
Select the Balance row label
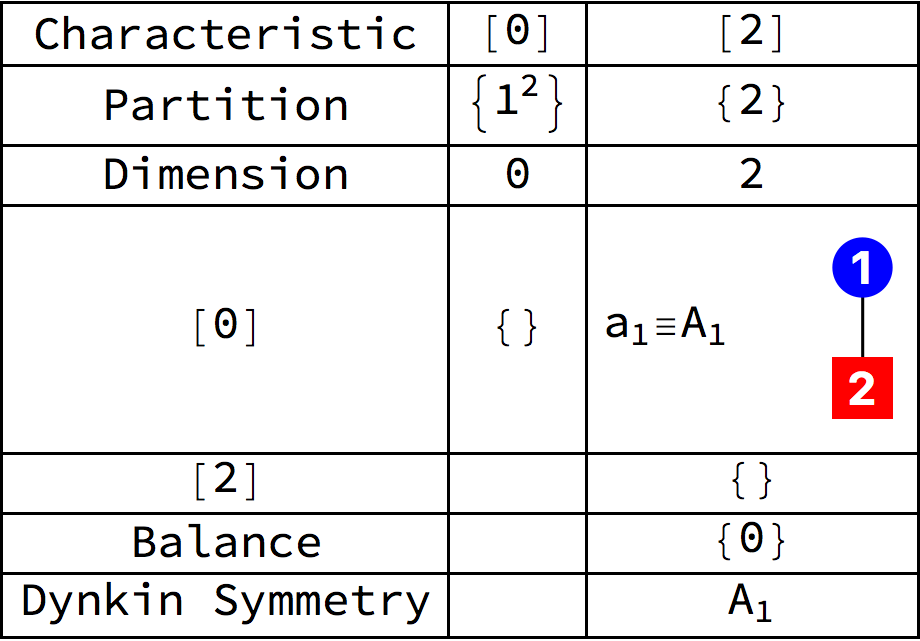tap(225, 542)
